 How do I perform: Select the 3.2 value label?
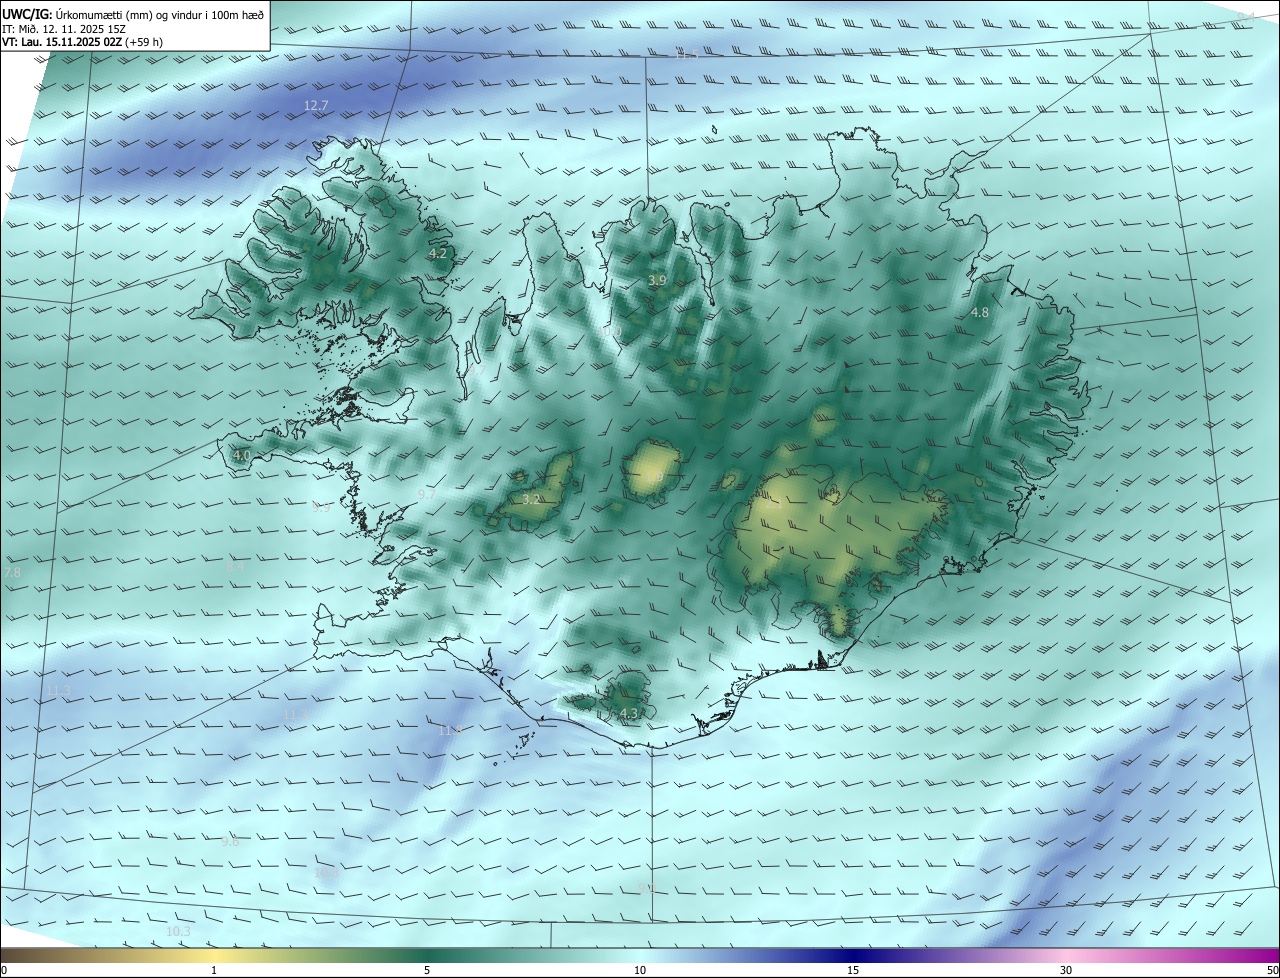tap(532, 499)
